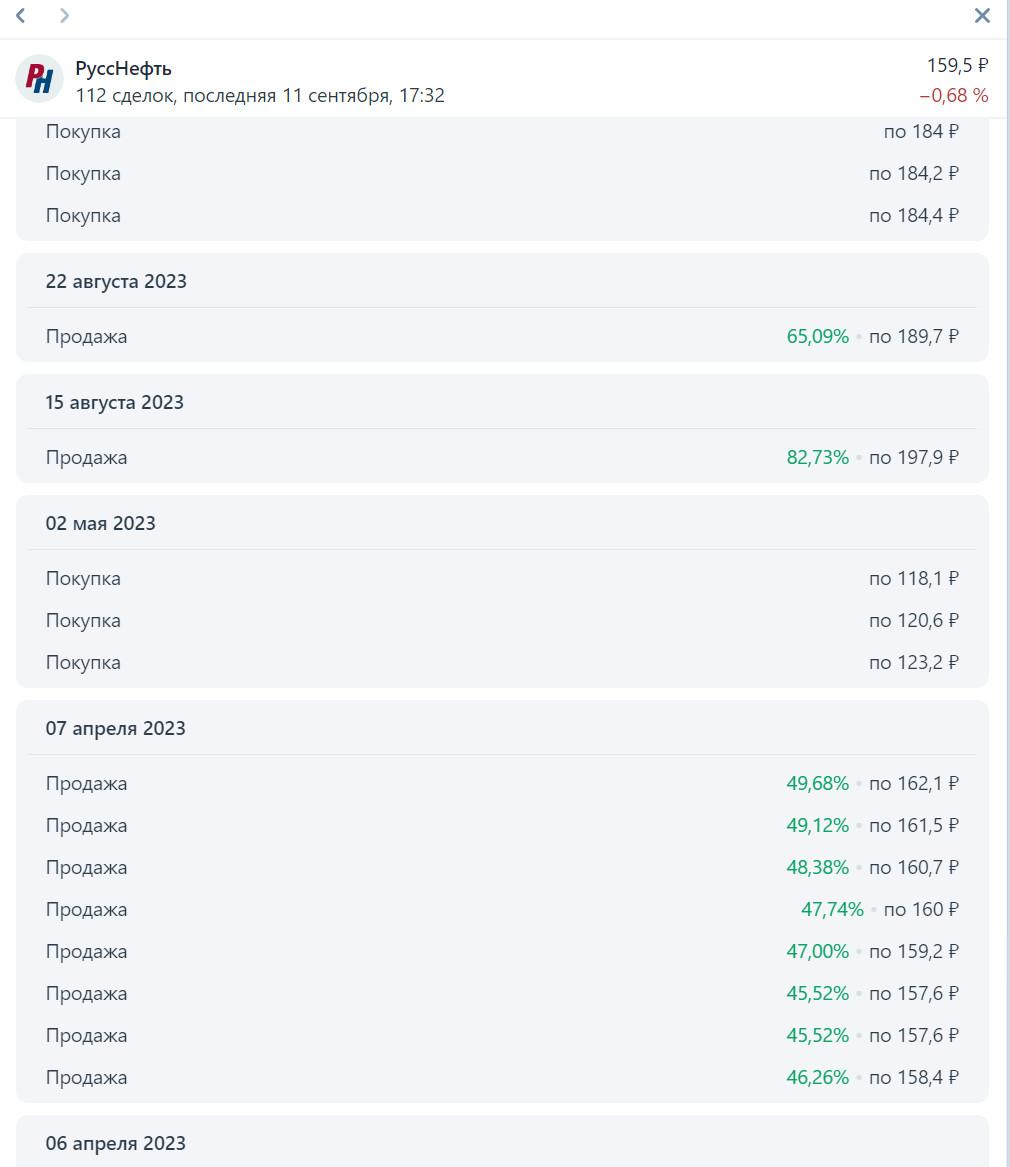Close the panel with the X icon
1010x1167 pixels.
click(982, 16)
